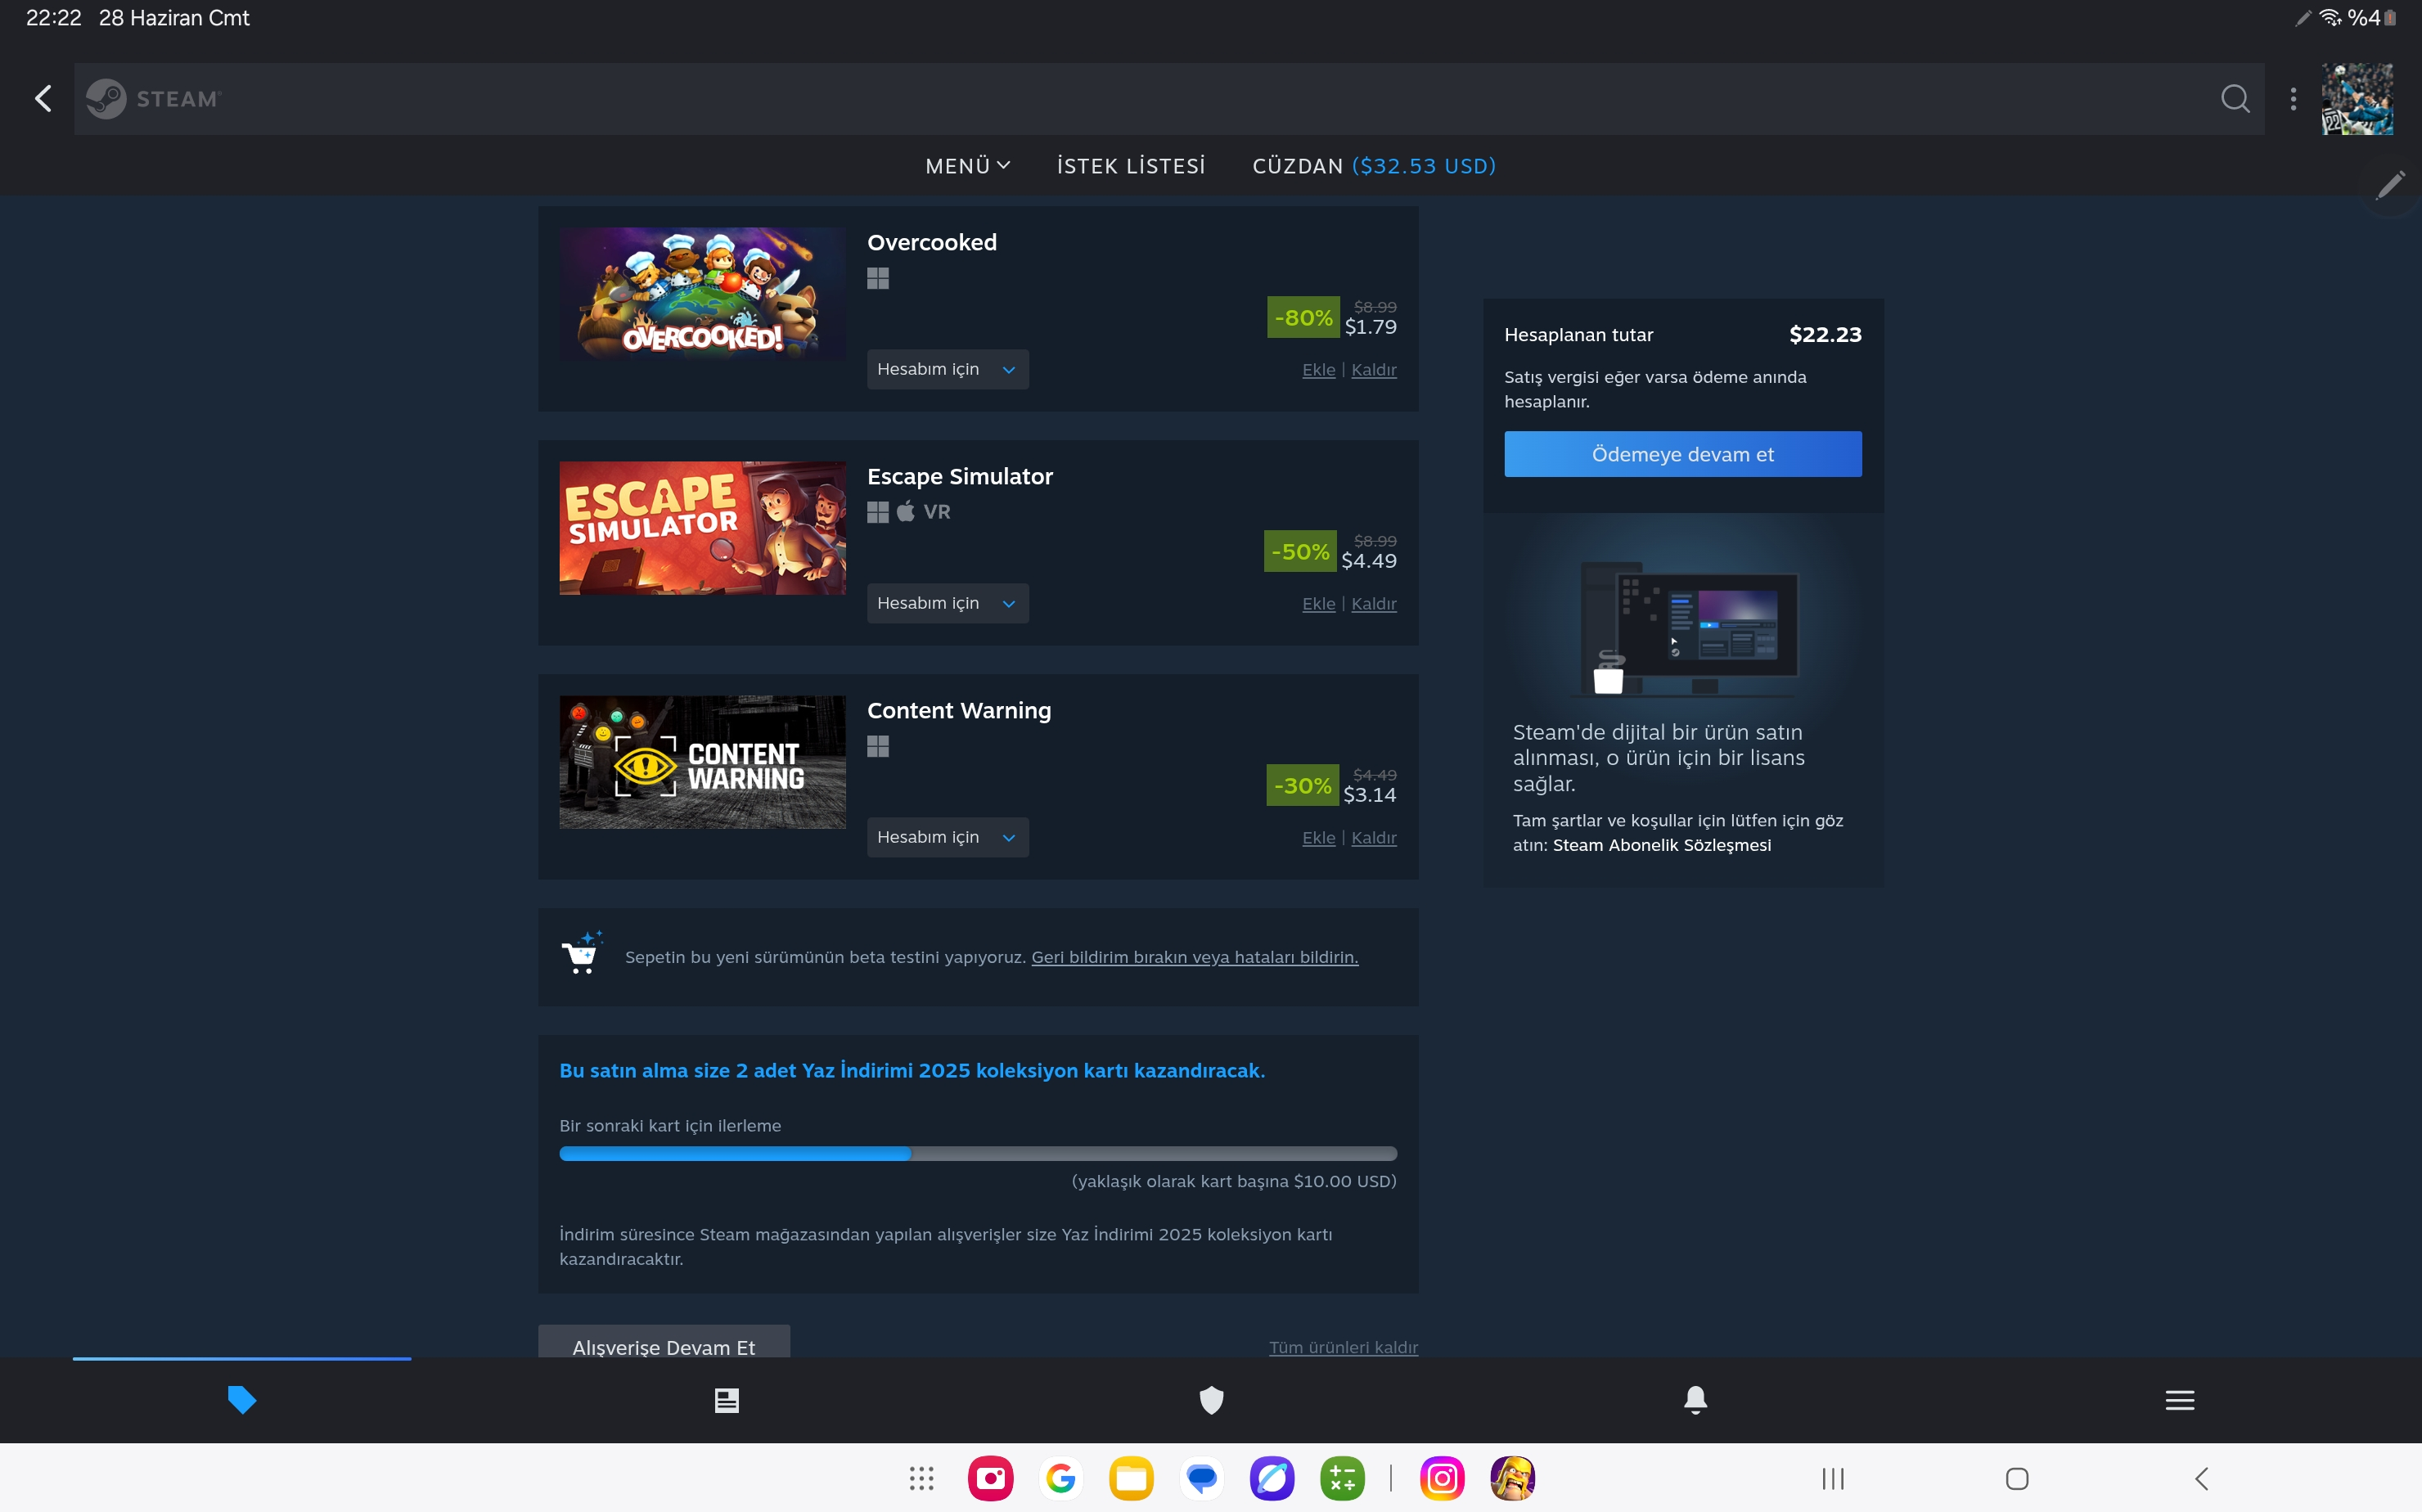This screenshot has width=2422, height=1512.
Task: Click 'Ekle' for Content Warning
Action: (x=1318, y=838)
